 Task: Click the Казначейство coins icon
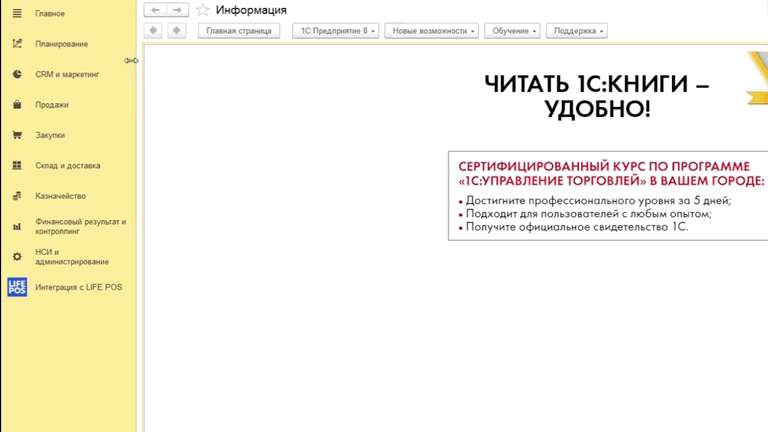pos(17,196)
